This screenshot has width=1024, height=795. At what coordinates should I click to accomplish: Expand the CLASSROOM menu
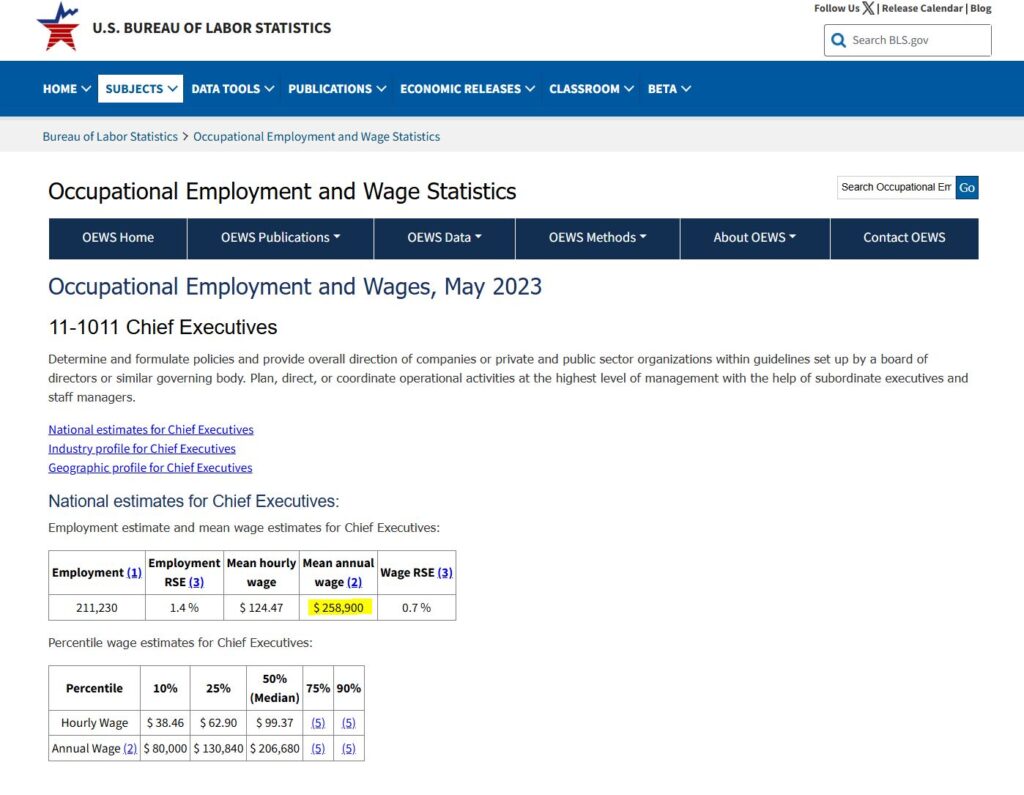point(591,89)
